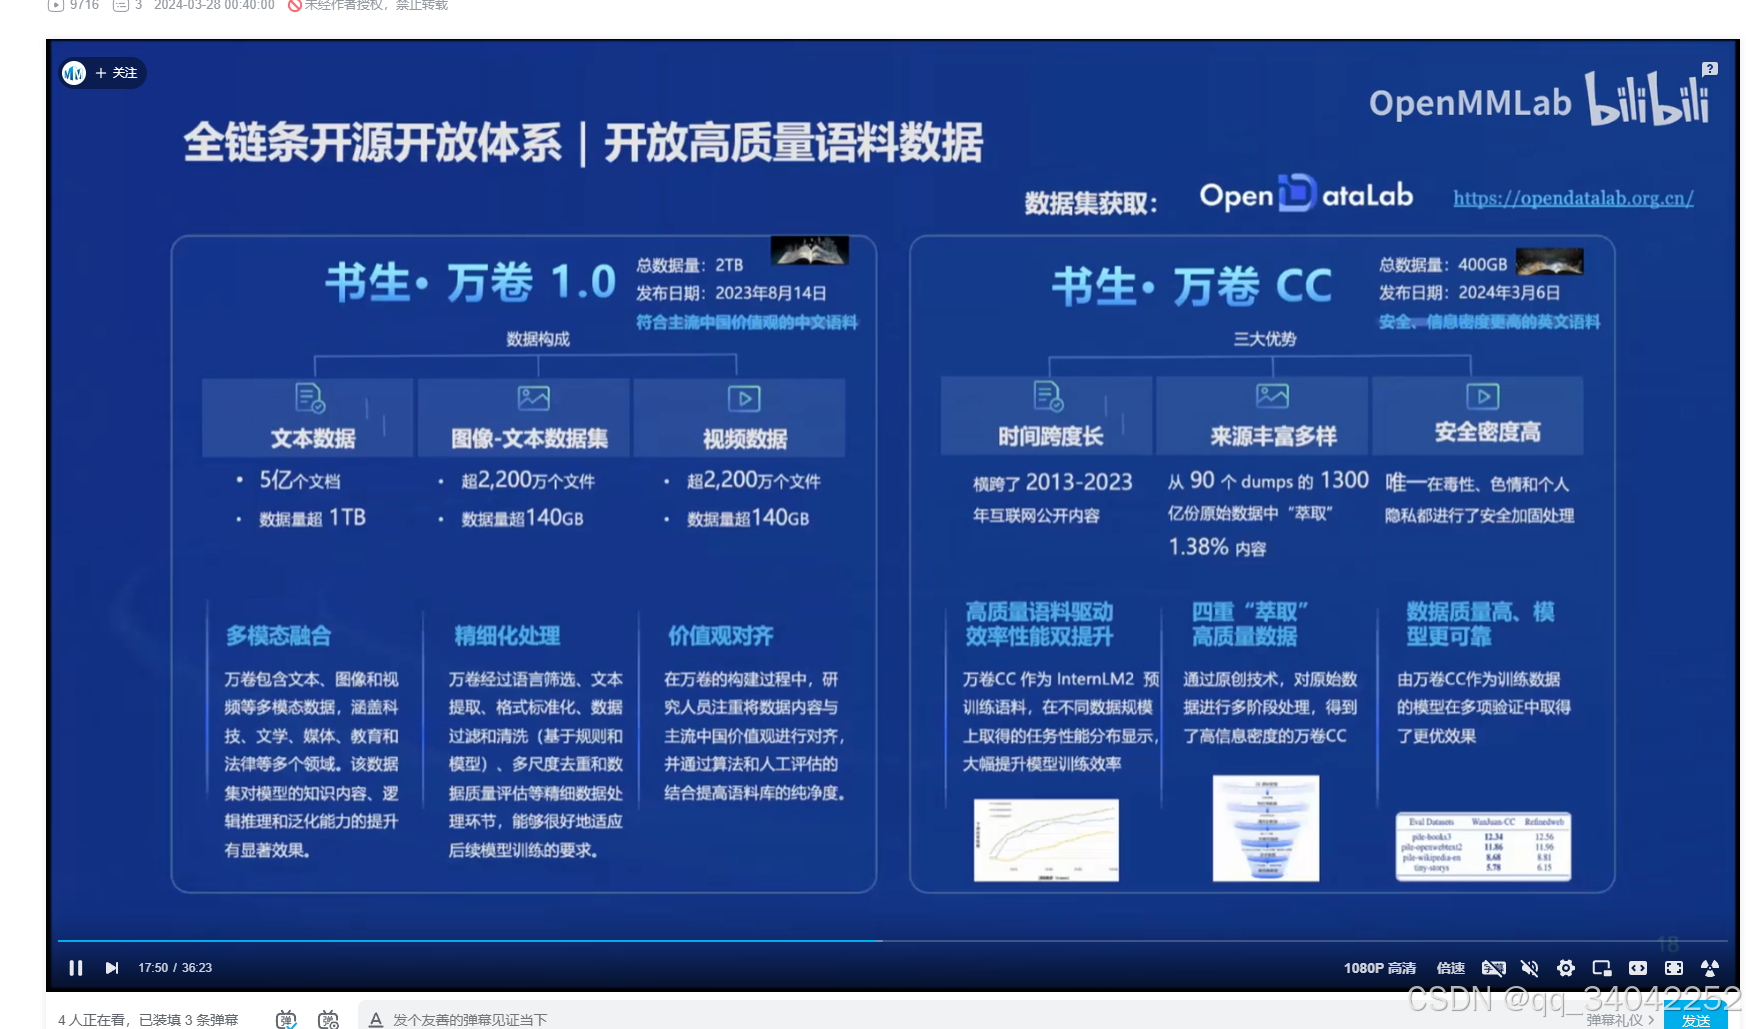1746x1029 pixels.
Task: Toggle the subtitles (字幕) icon
Action: pyautogui.click(x=1493, y=968)
